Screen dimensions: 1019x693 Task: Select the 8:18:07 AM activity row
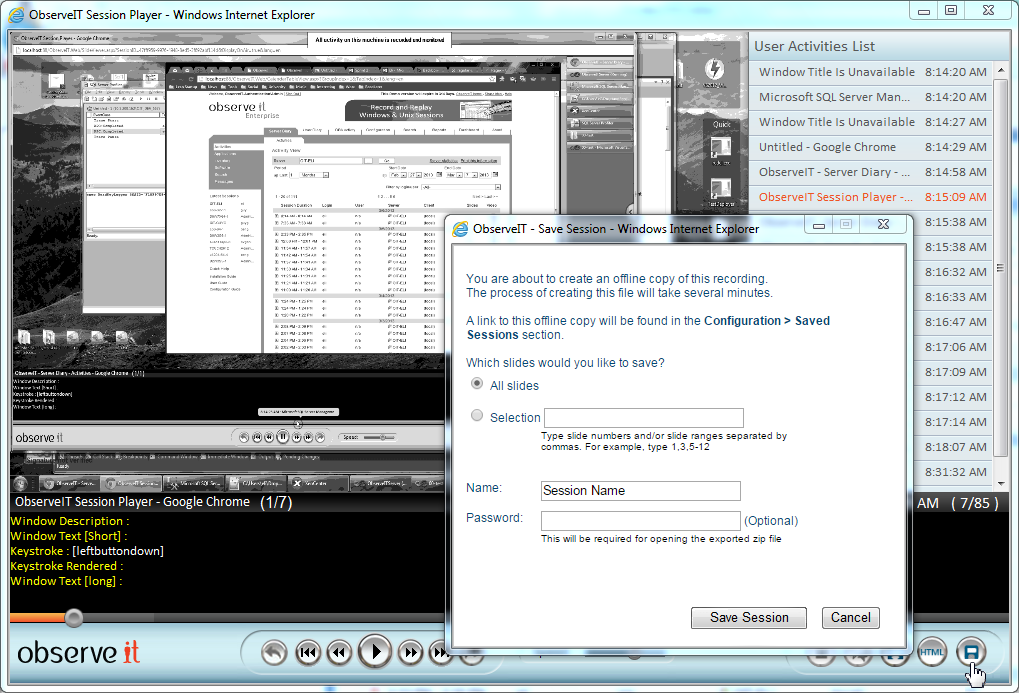click(953, 447)
